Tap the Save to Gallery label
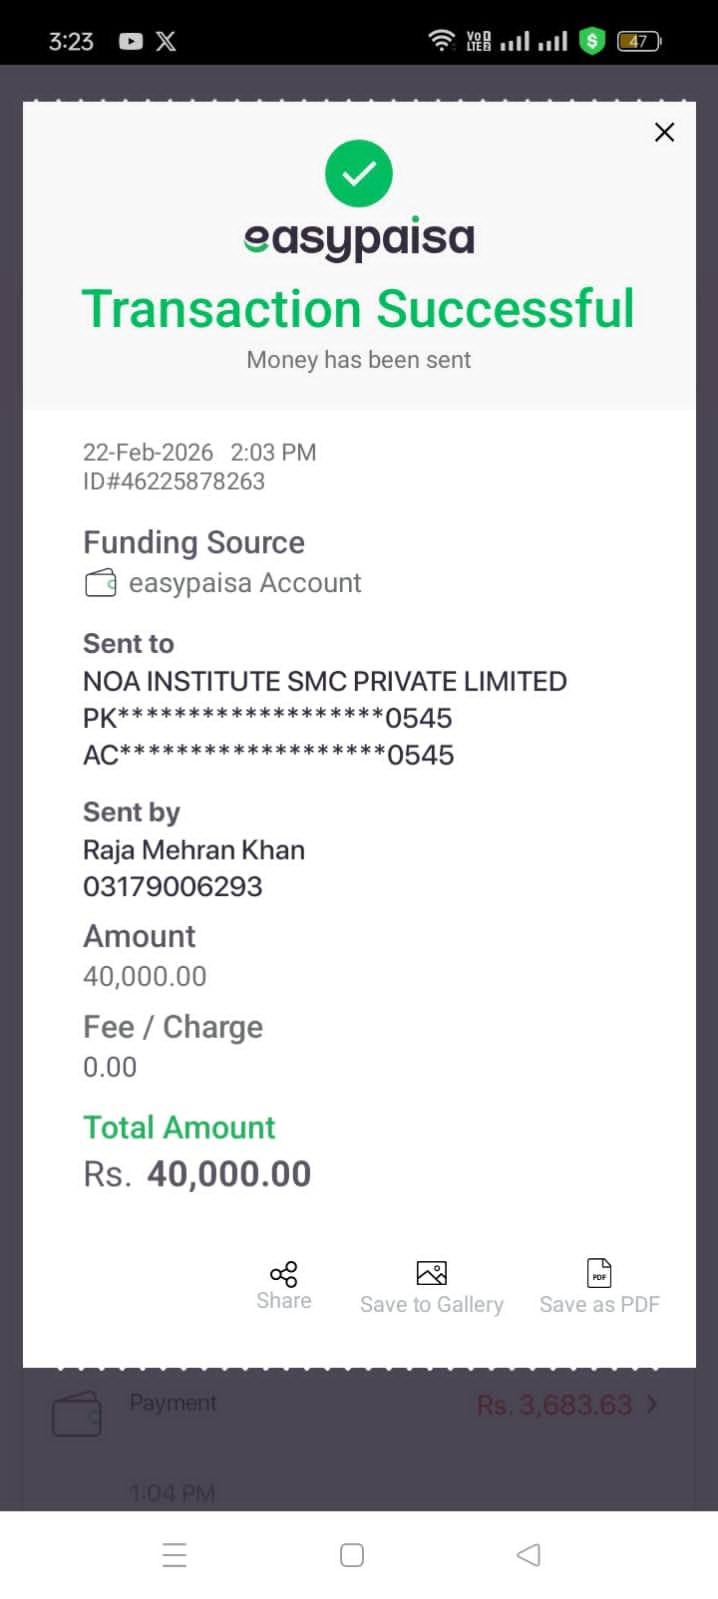718x1599 pixels. click(x=431, y=1305)
